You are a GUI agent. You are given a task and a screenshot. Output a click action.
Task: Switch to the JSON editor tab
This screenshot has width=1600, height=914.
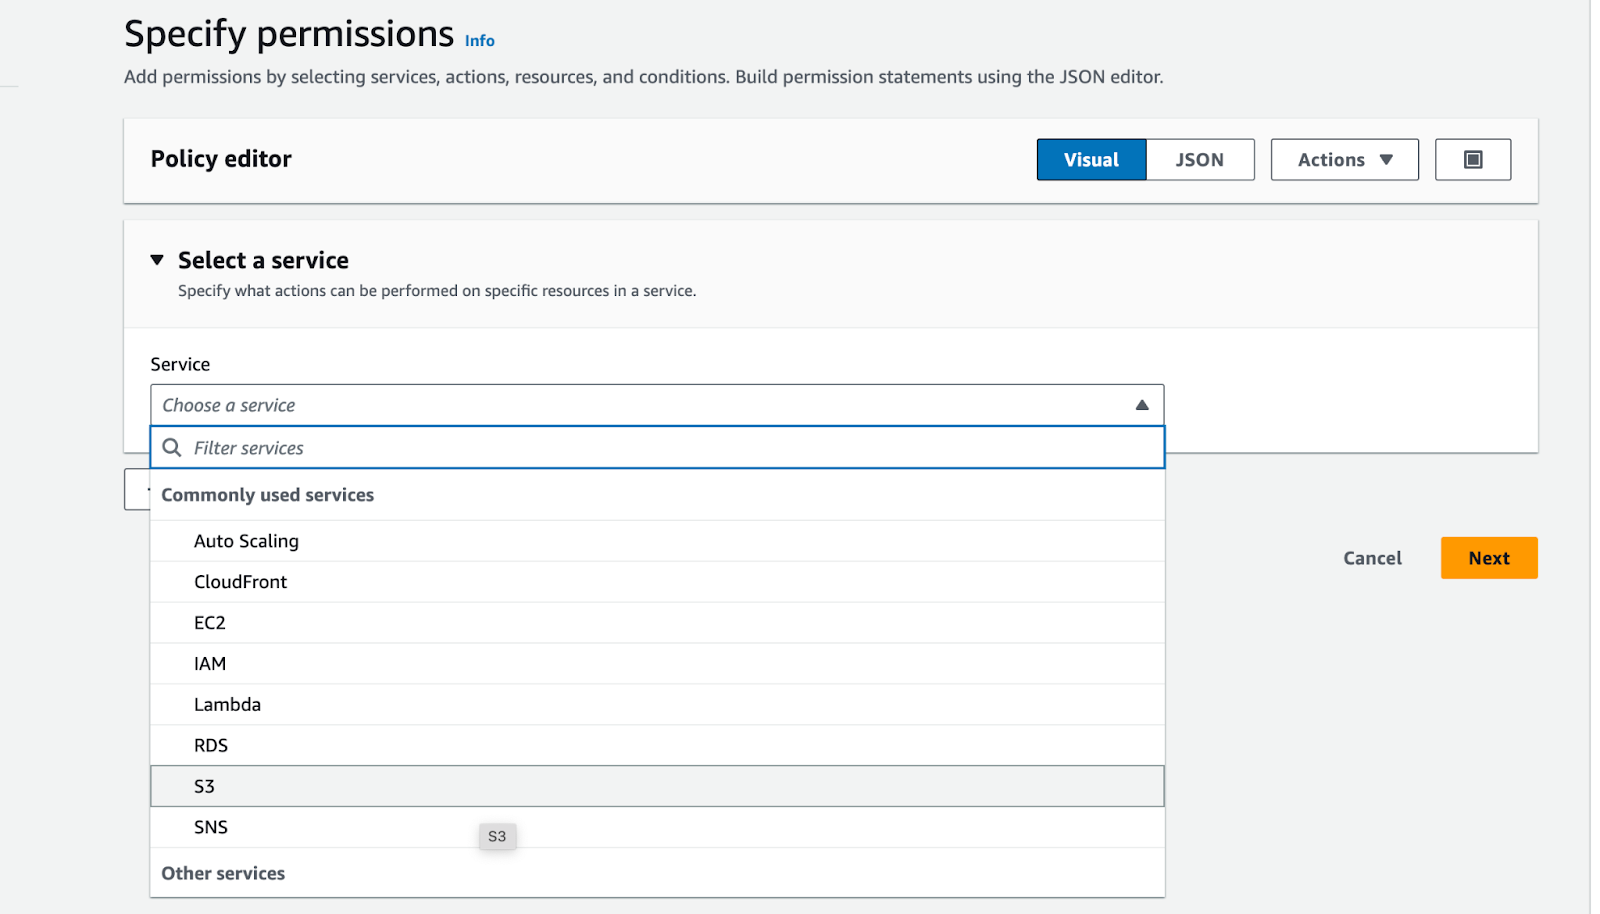pos(1199,160)
